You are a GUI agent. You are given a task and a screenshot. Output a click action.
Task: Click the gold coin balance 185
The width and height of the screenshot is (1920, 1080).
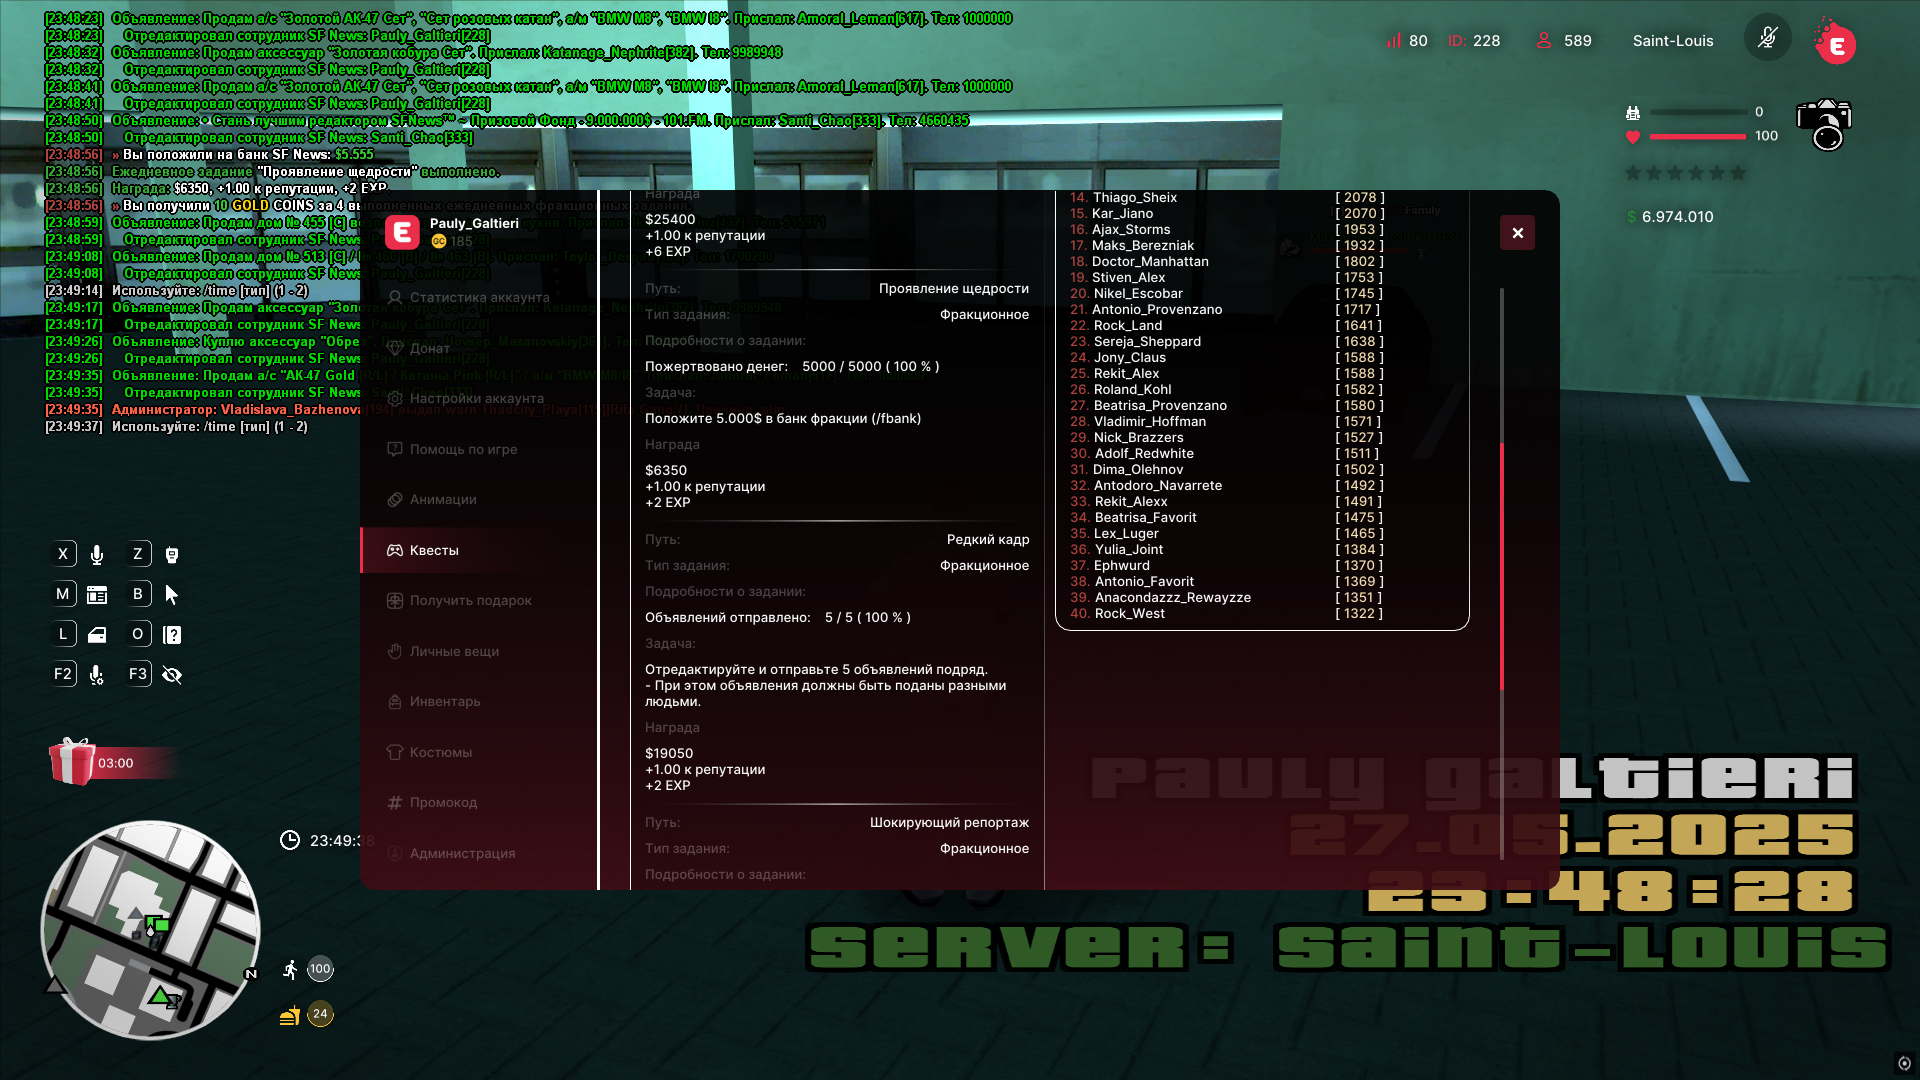452,241
